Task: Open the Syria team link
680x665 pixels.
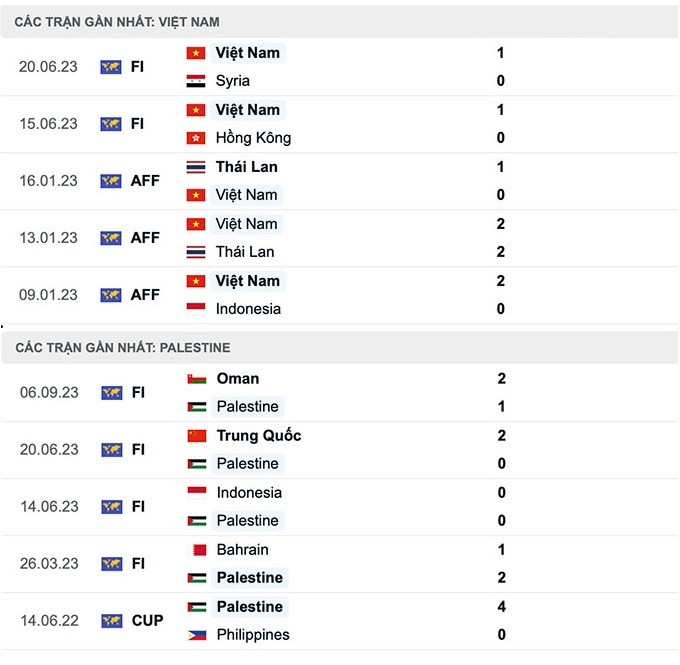Action: [233, 81]
